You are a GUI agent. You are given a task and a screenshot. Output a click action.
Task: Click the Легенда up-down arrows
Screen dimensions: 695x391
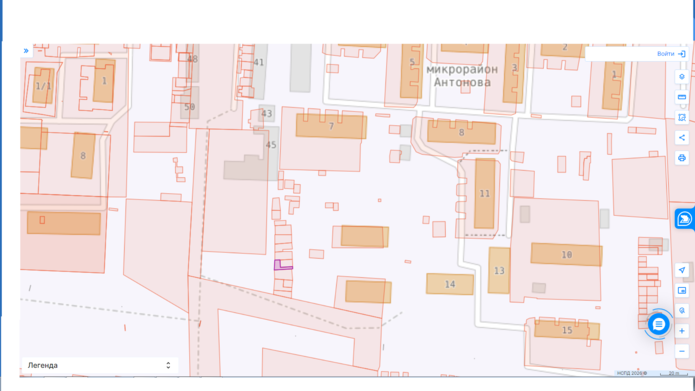click(168, 365)
